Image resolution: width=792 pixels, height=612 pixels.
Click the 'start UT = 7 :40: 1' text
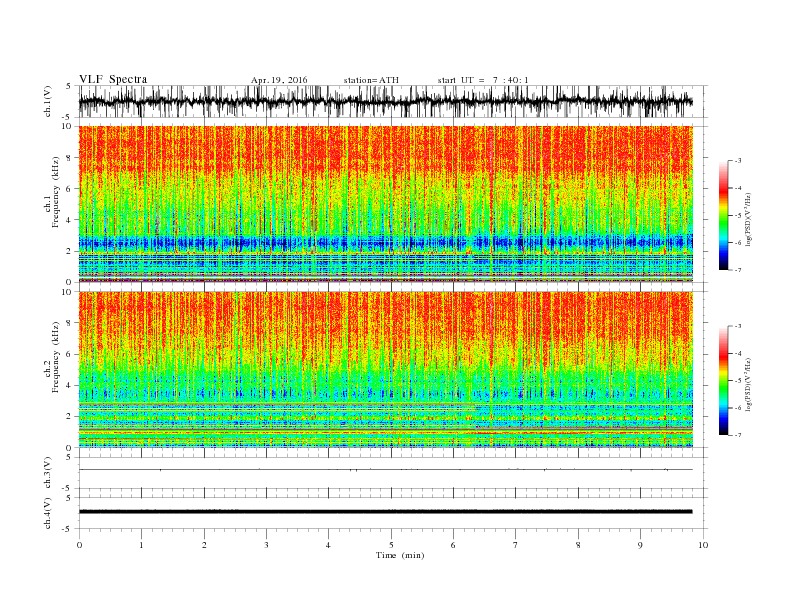483,80
